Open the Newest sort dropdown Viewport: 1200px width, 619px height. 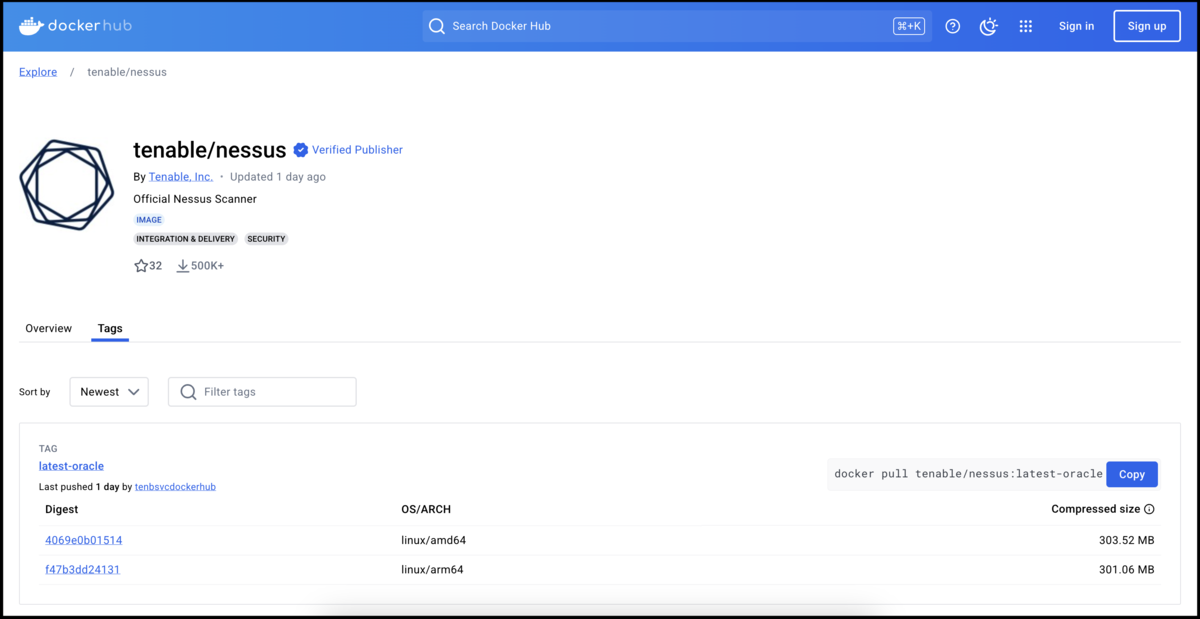tap(108, 391)
